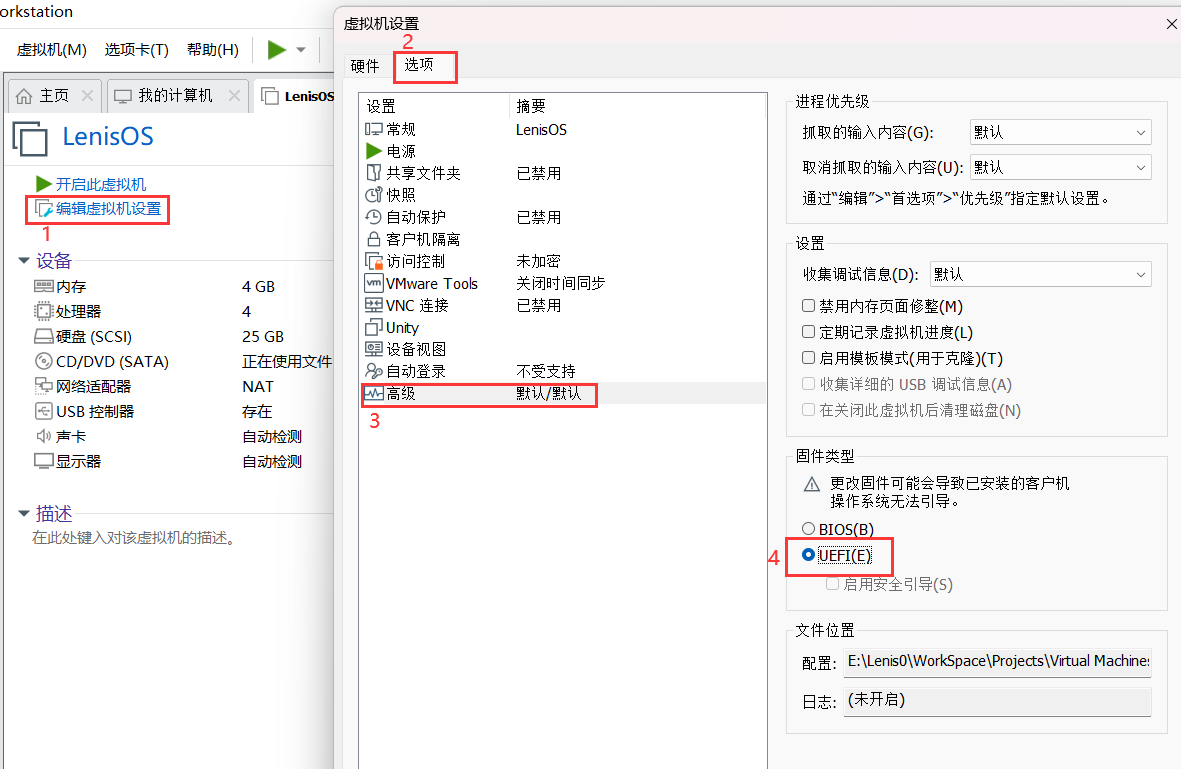The height and width of the screenshot is (769, 1181).
Task: Toggle 启用安全引导(S) checkbox
Action: [832, 584]
